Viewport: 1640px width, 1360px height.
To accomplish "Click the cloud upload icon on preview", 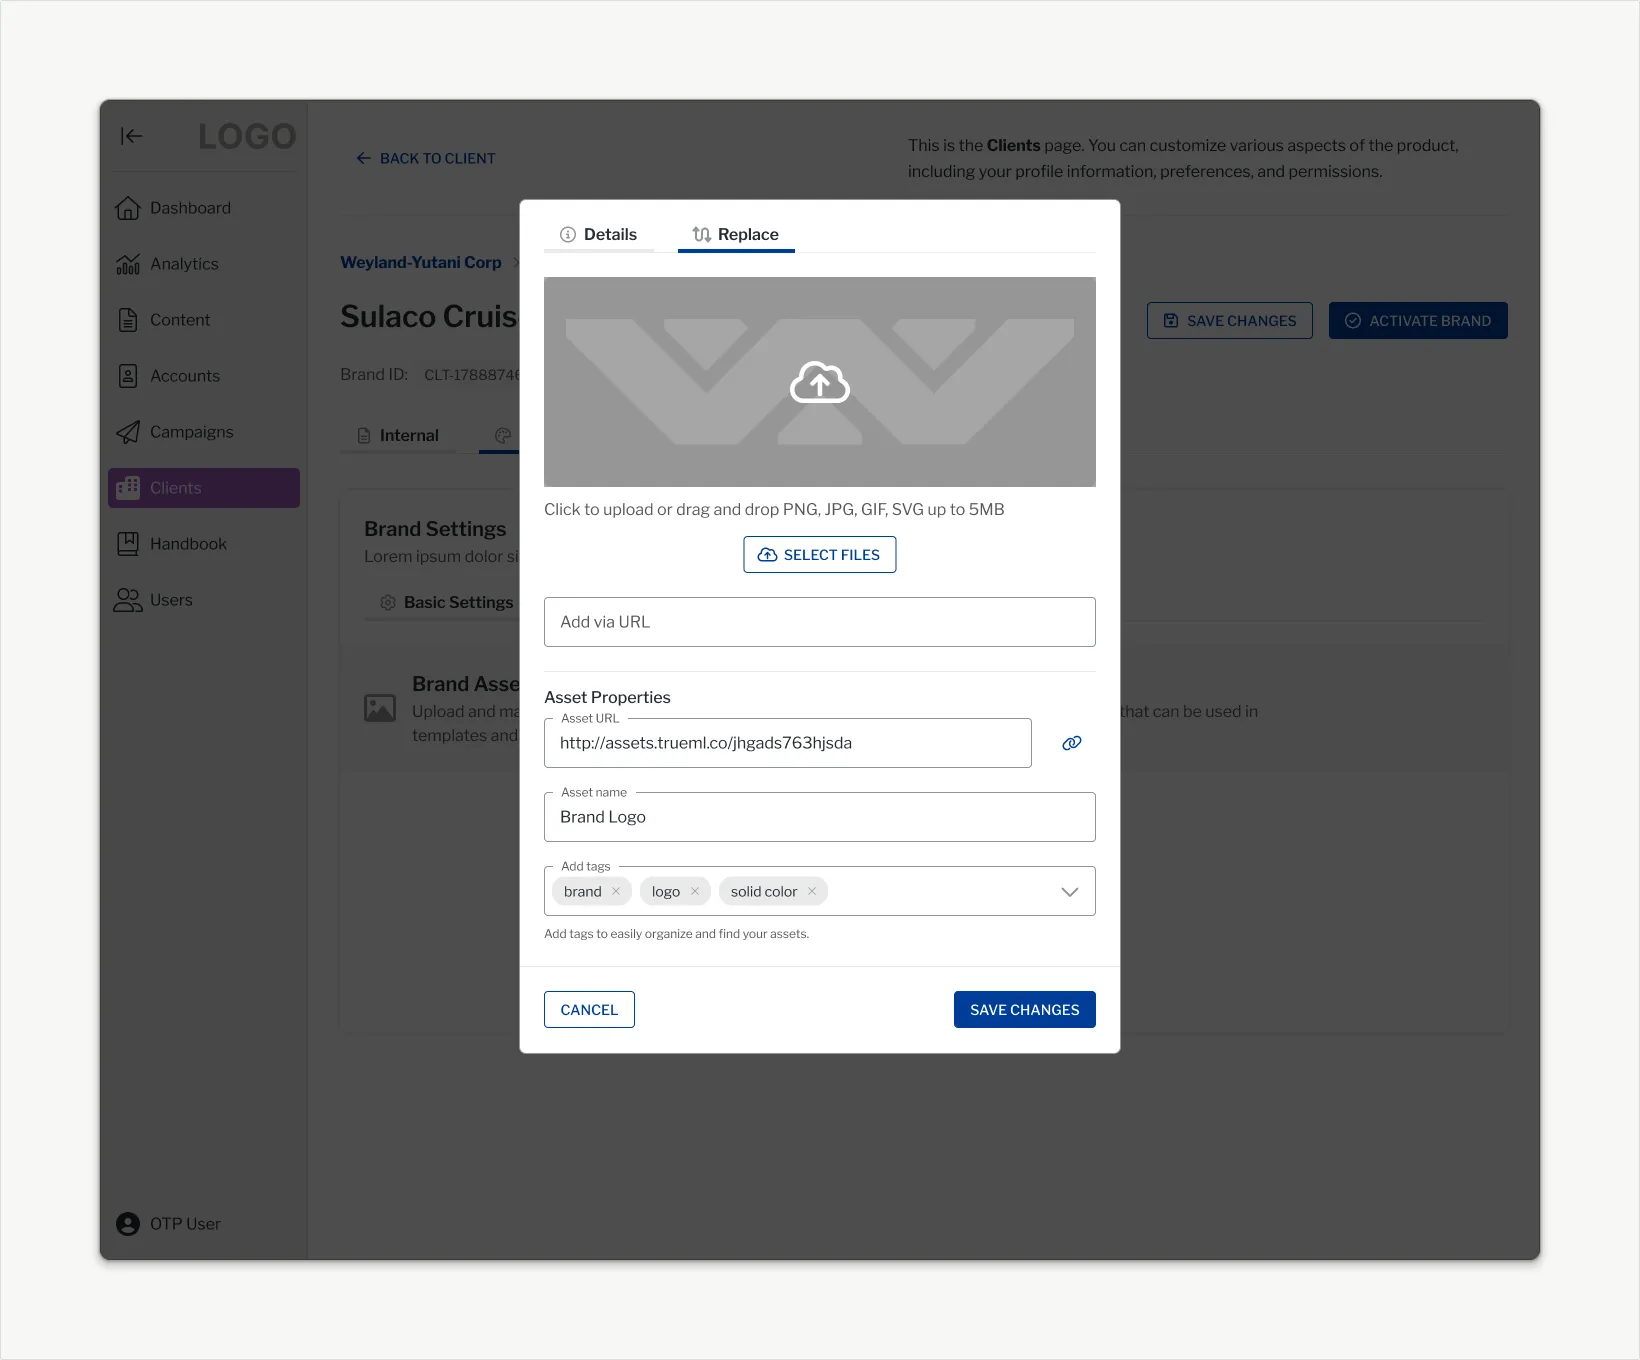I will [820, 382].
